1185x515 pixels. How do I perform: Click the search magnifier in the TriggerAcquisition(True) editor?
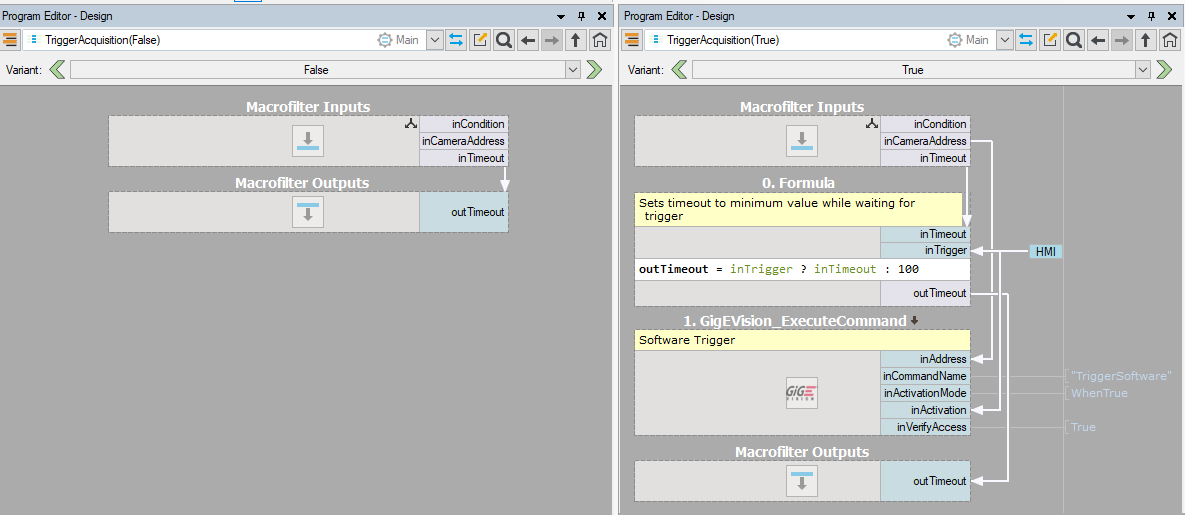[1074, 40]
